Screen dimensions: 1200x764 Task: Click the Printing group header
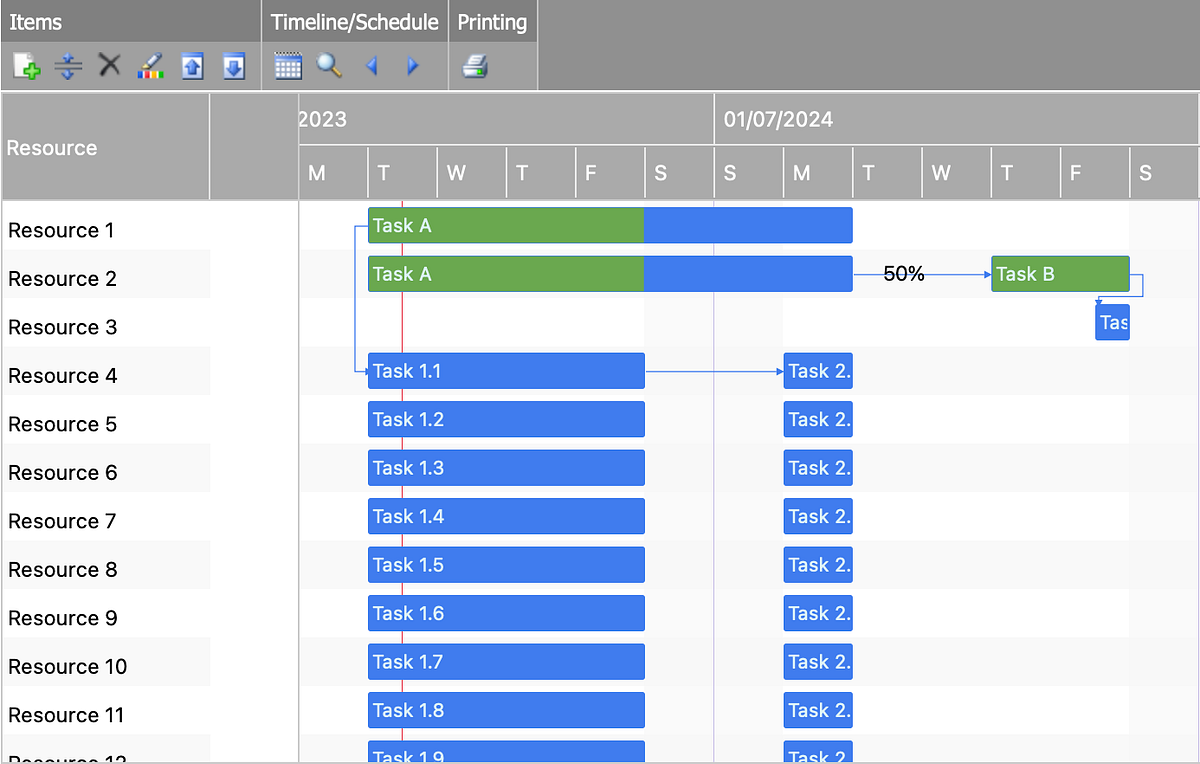click(492, 21)
